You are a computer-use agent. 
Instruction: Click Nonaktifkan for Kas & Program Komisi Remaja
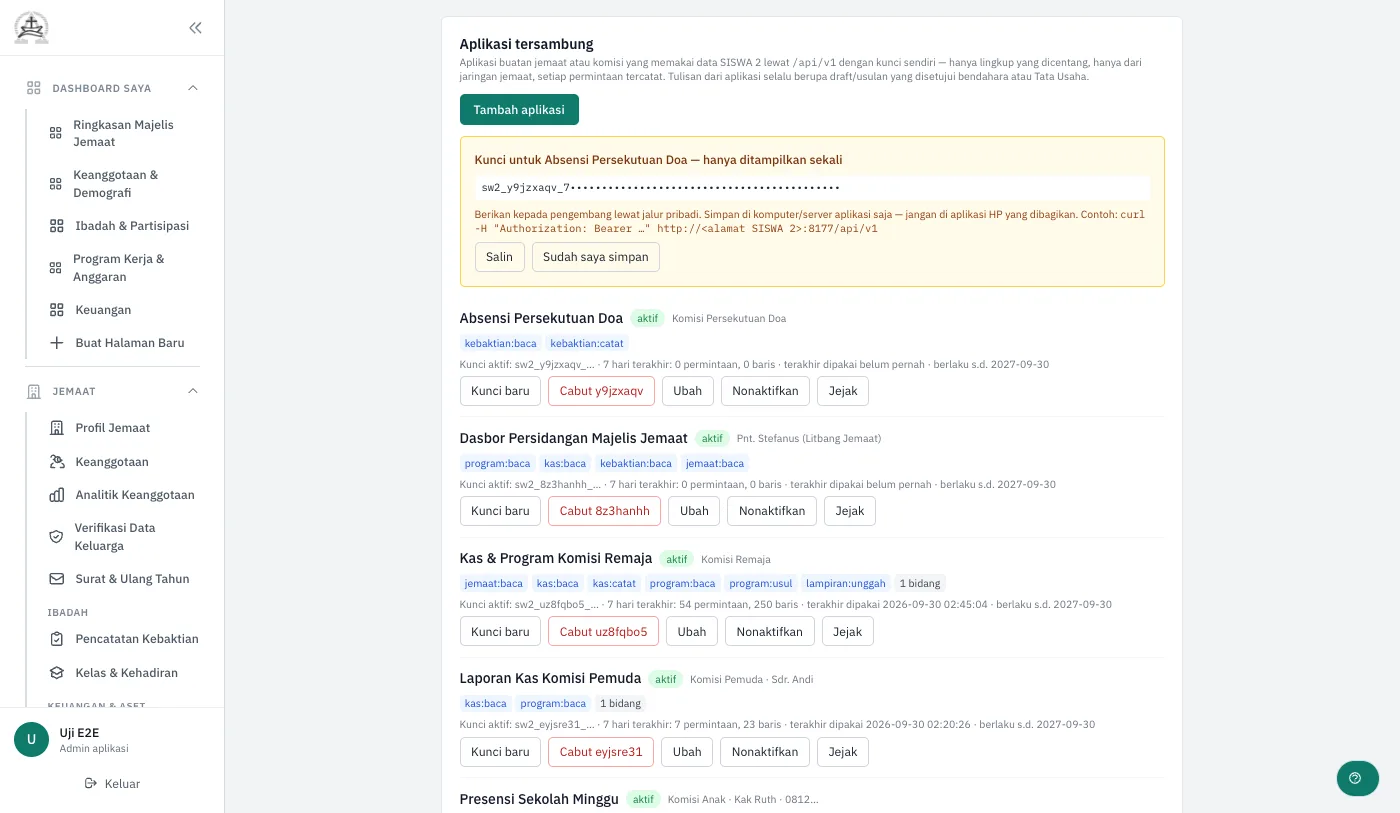(770, 631)
